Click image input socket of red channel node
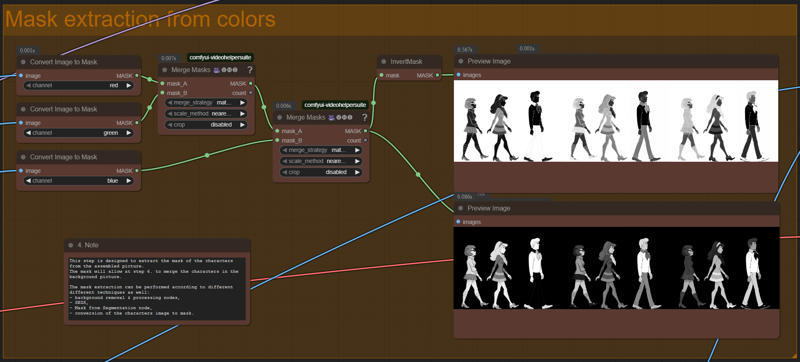 (x=21, y=75)
